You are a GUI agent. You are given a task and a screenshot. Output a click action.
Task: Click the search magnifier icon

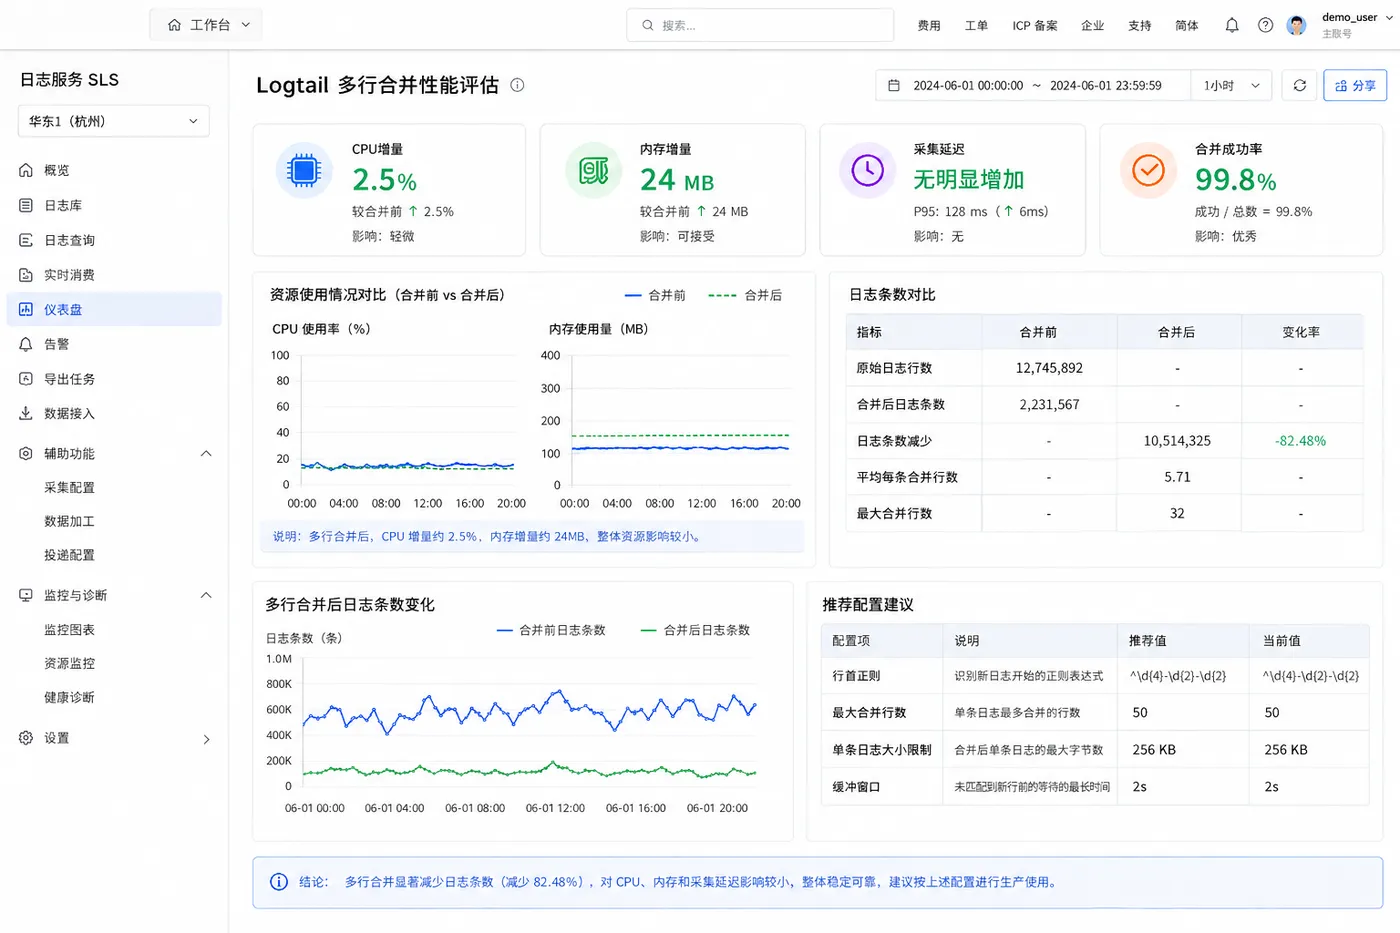pyautogui.click(x=648, y=26)
